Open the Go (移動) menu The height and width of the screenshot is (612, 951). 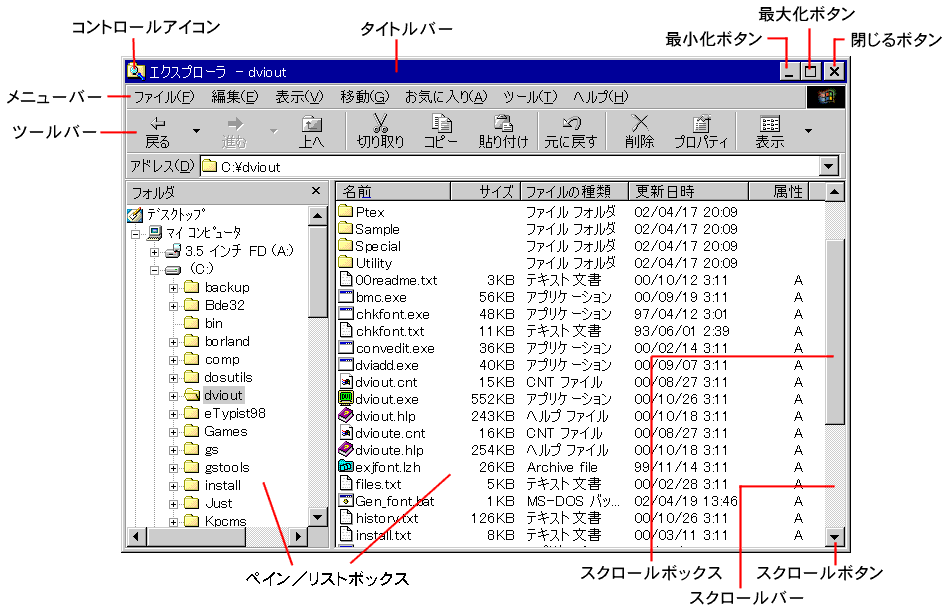coord(365,97)
